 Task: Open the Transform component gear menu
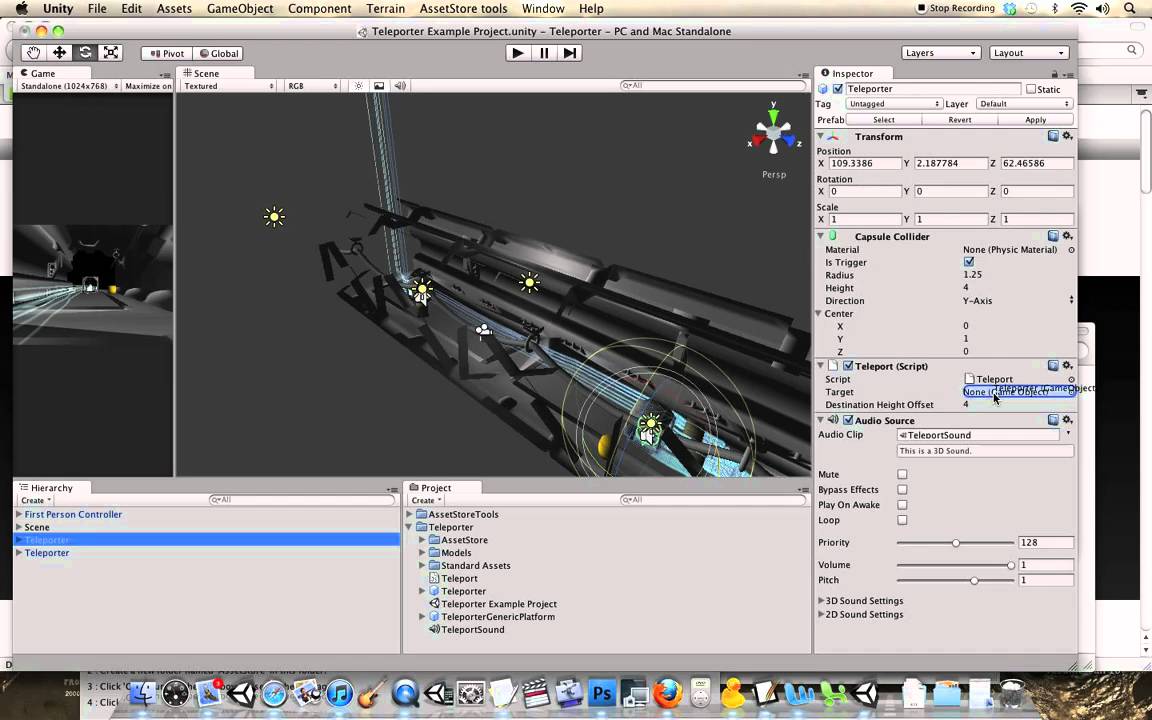(x=1067, y=136)
